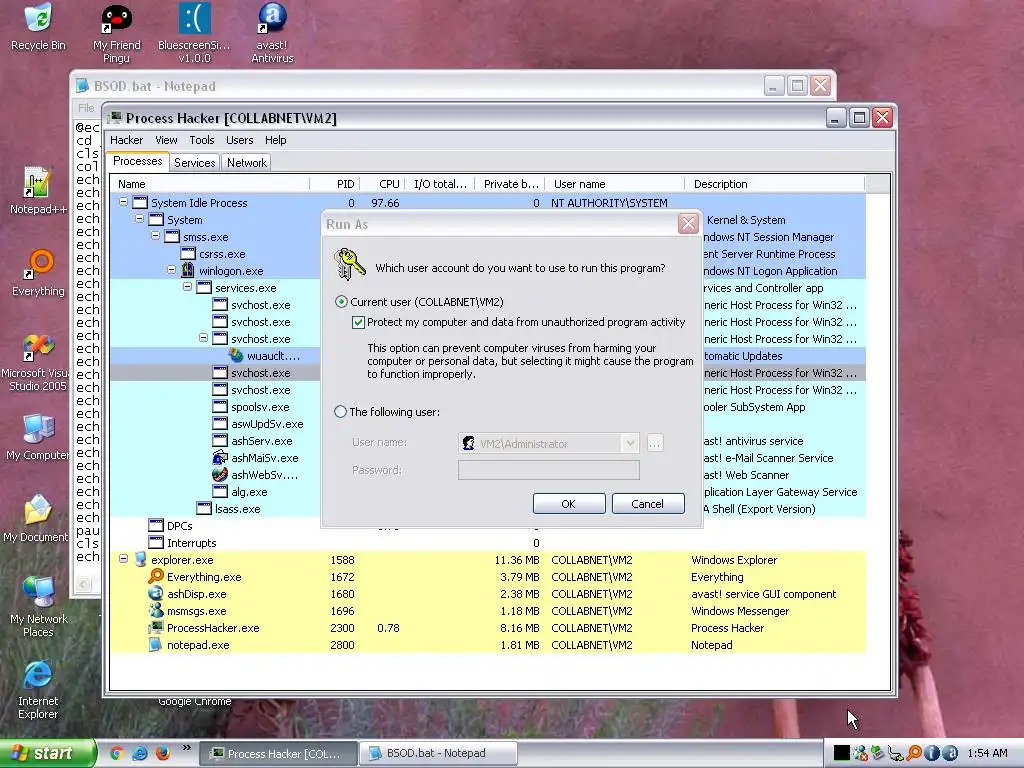Viewport: 1024px width, 768px height.
Task: Open My Friend Pingu desktop icon
Action: tap(117, 34)
